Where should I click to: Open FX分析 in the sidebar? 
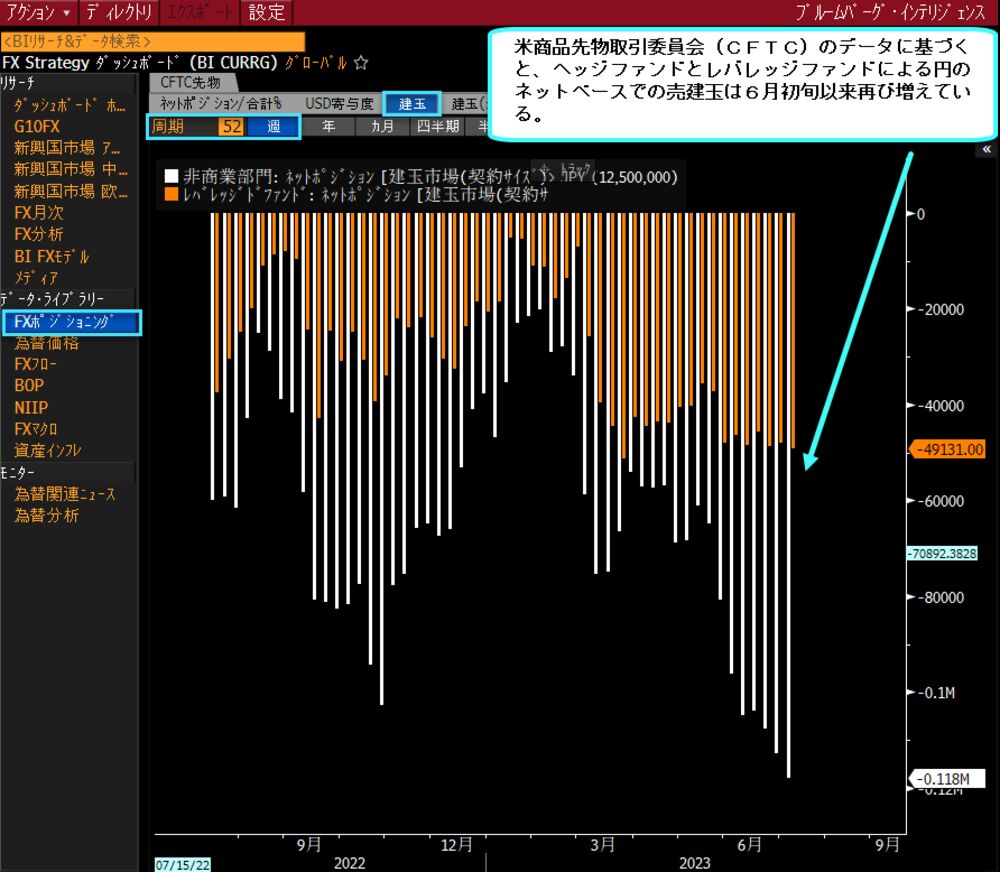pyautogui.click(x=39, y=234)
